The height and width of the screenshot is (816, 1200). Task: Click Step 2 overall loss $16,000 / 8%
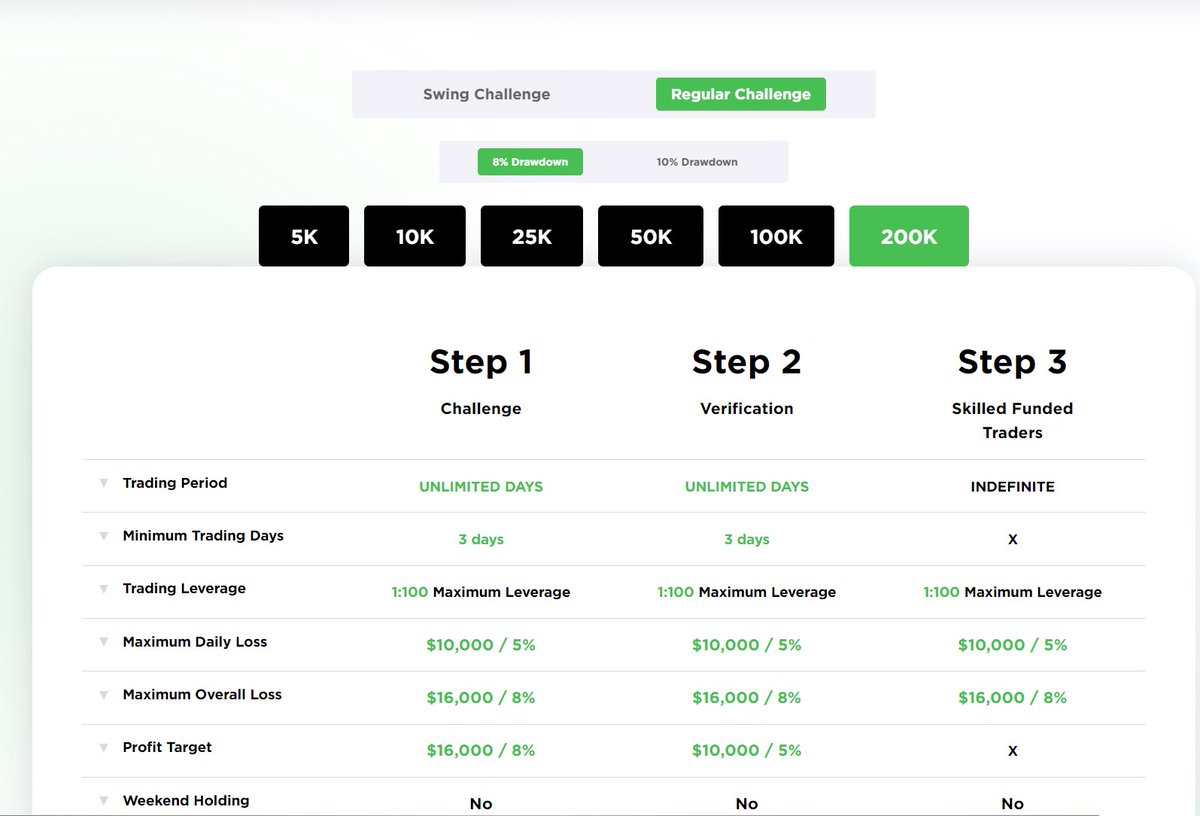[747, 698]
